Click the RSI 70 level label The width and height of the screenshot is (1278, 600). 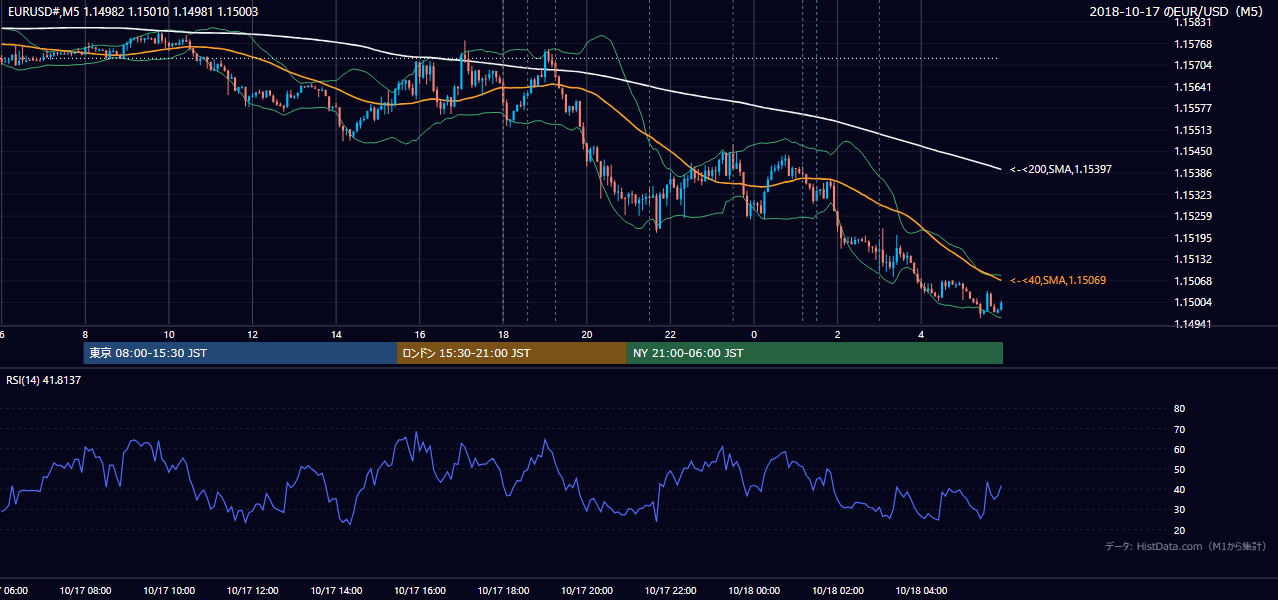tap(1179, 429)
